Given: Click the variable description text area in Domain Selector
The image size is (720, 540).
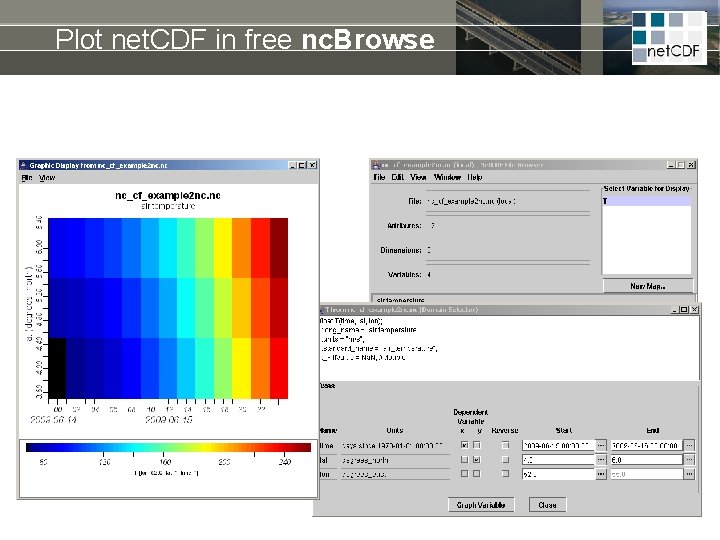Looking at the screenshot, I should pyautogui.click(x=509, y=348).
